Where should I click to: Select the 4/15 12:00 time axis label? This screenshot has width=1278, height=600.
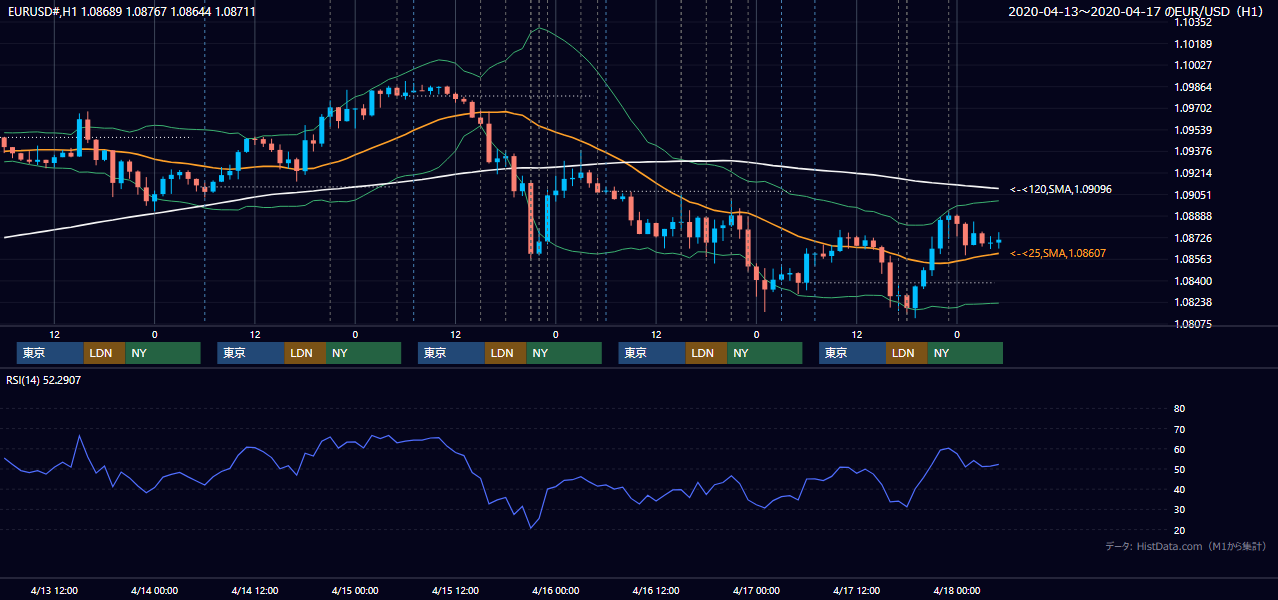pos(456,590)
